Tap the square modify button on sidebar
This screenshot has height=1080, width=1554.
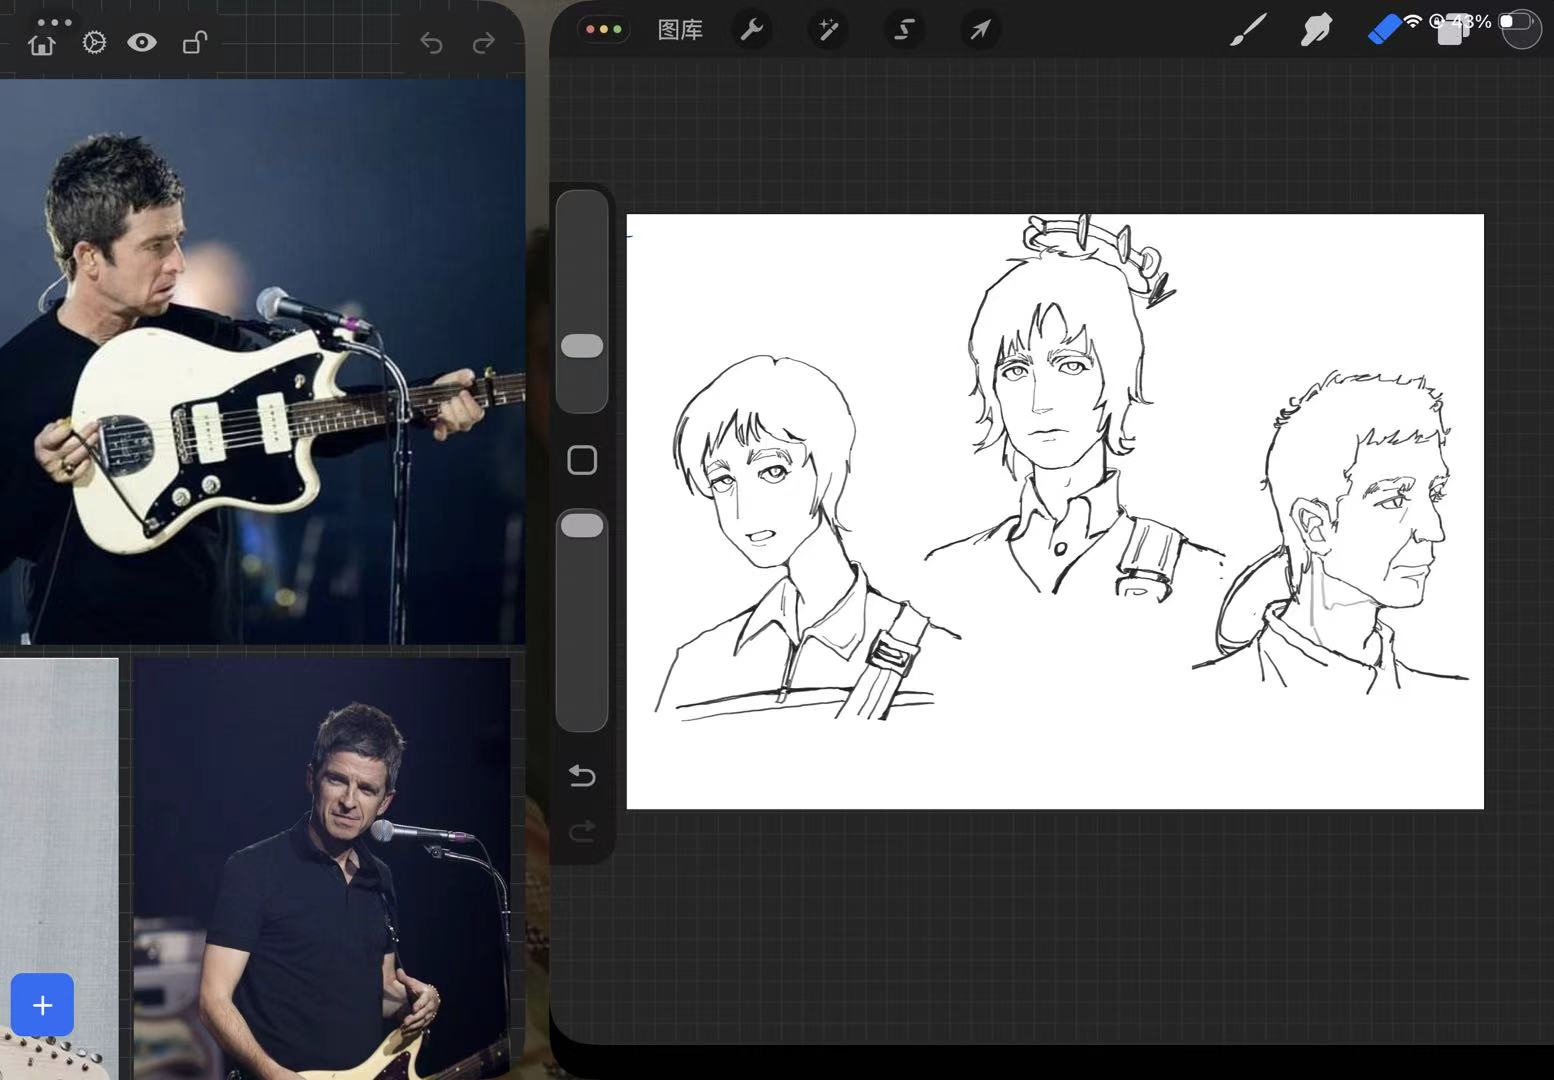point(582,460)
